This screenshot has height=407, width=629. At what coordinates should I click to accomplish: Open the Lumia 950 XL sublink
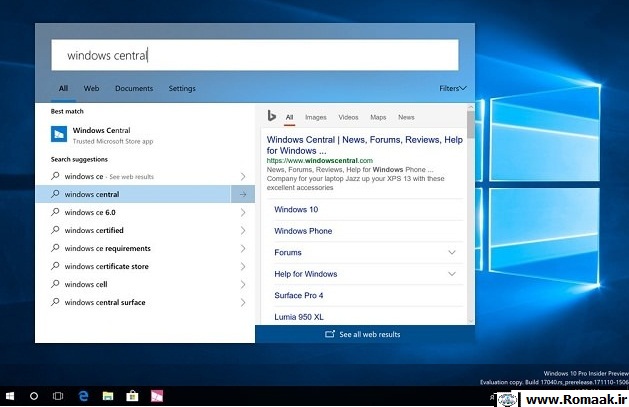click(299, 317)
